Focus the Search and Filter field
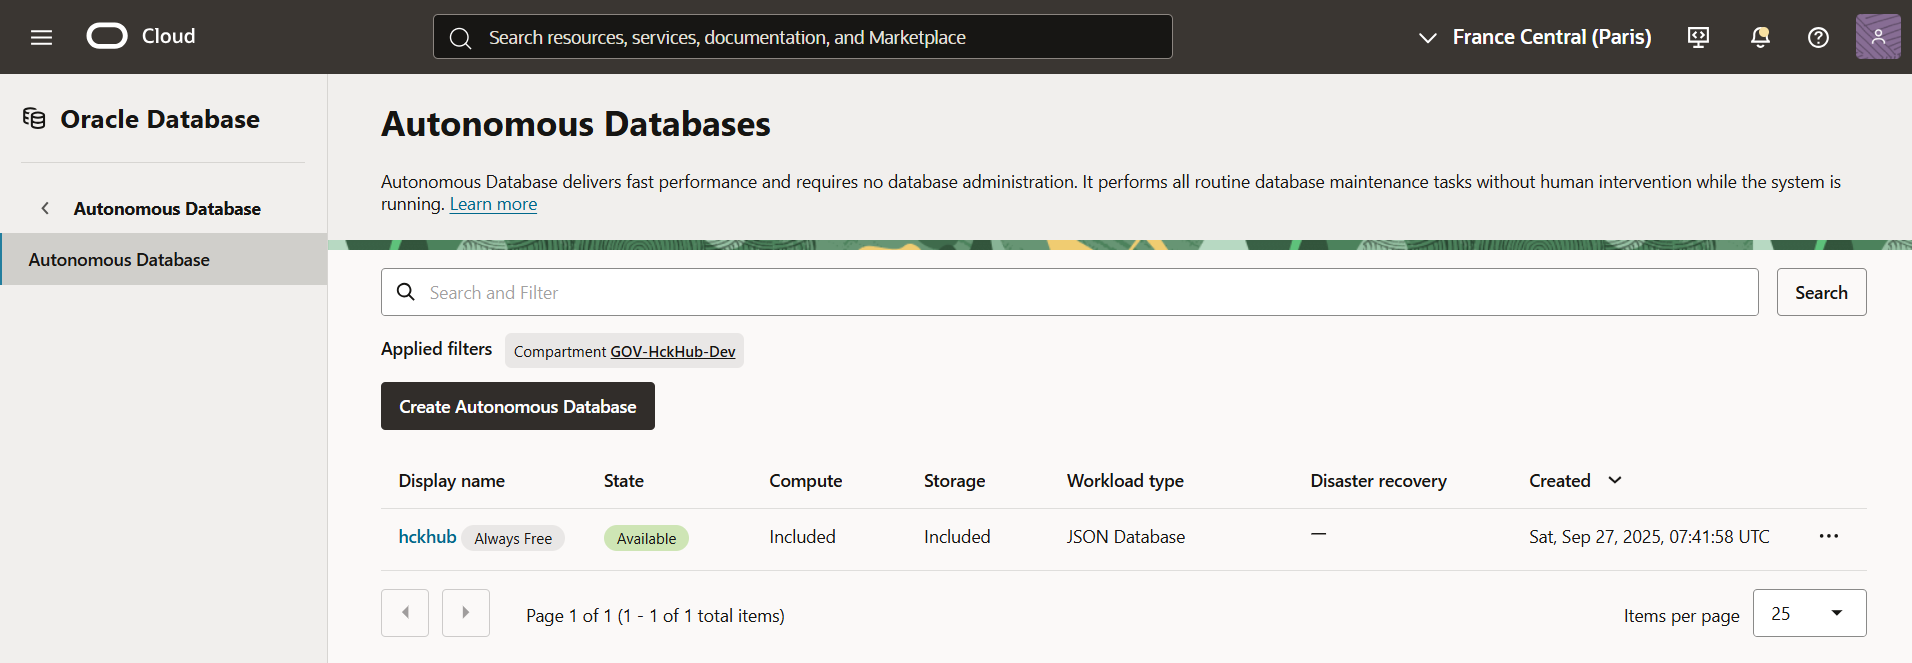1912x663 pixels. [1069, 292]
